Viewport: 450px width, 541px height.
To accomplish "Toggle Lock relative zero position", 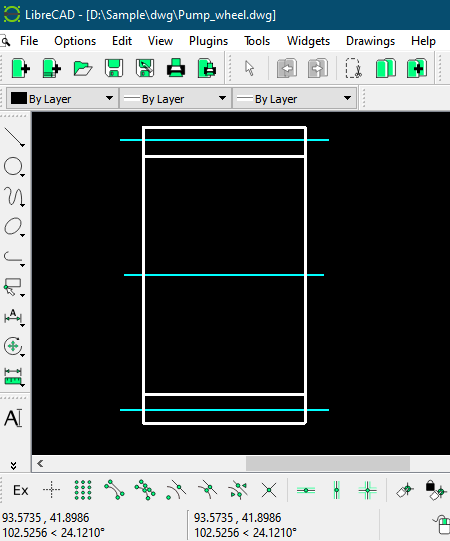I will (x=435, y=490).
